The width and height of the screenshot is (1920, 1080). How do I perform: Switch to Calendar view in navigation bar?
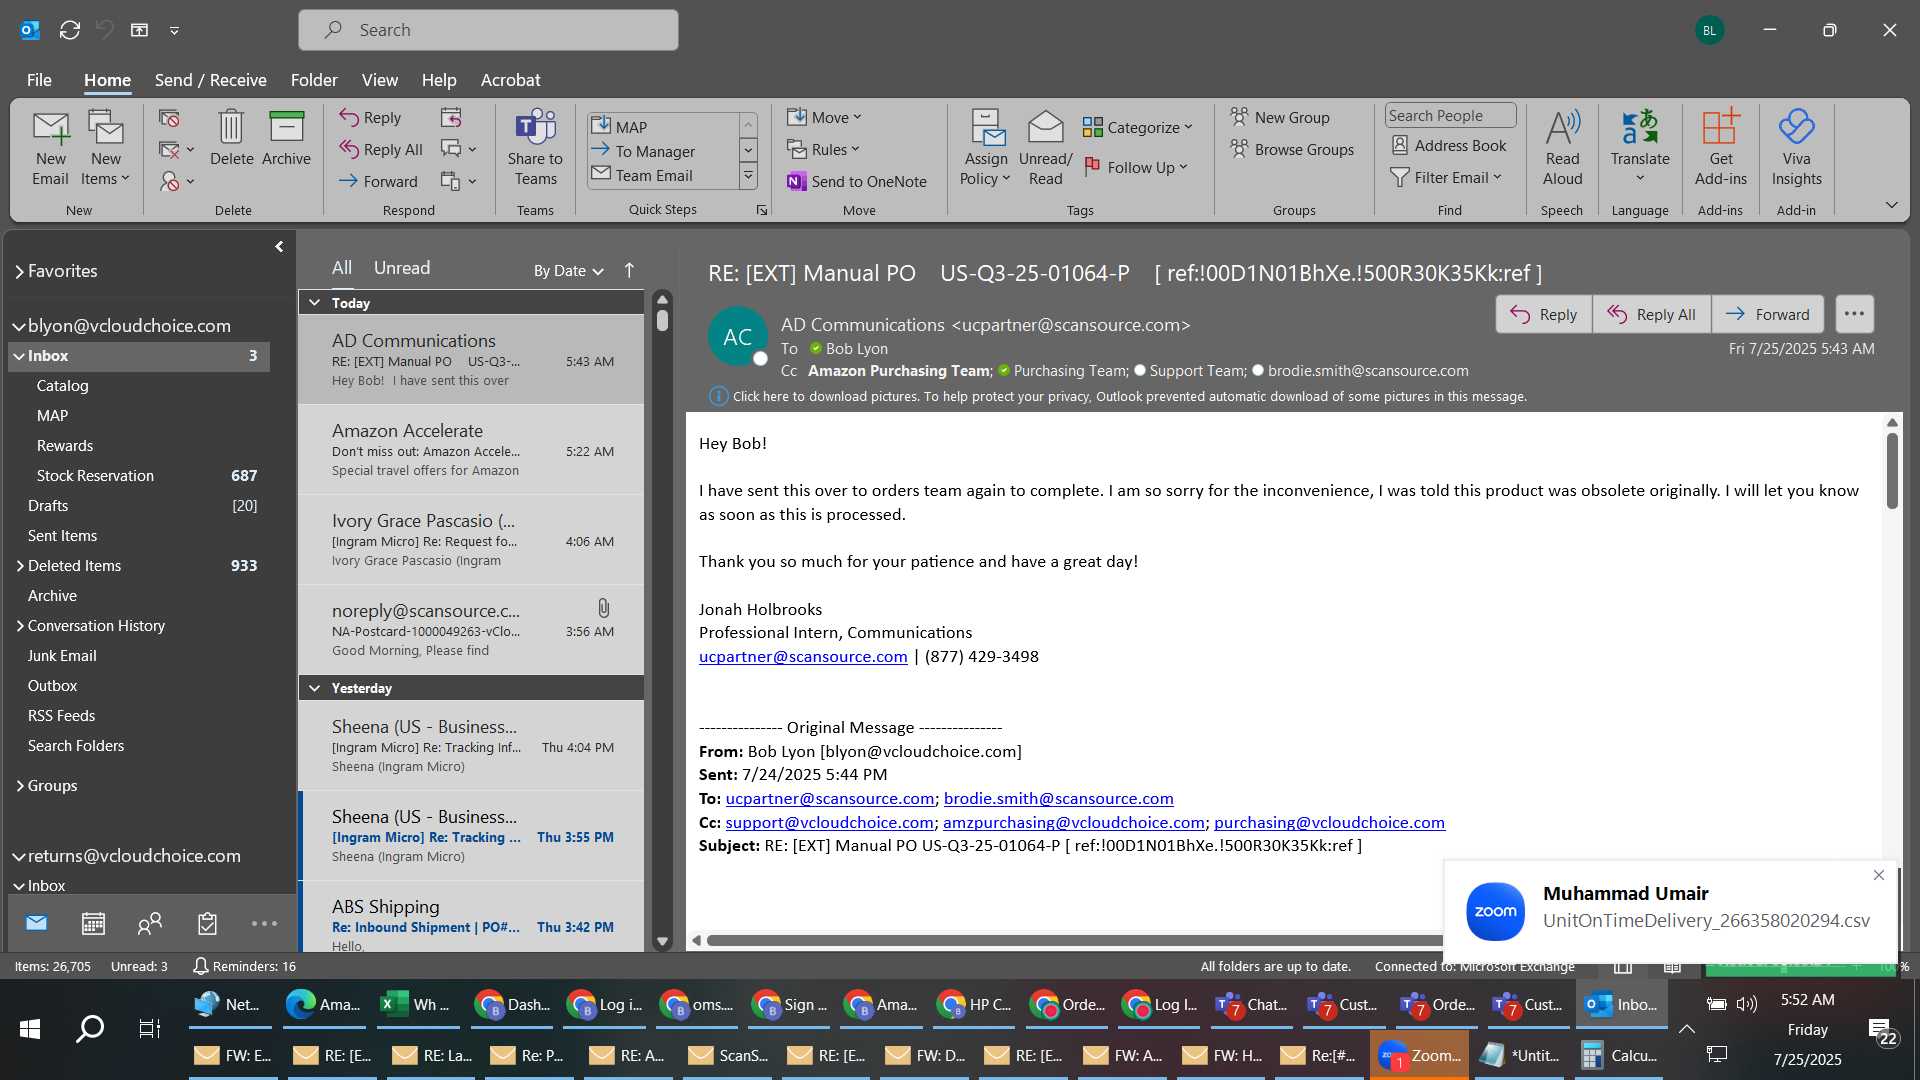(x=93, y=924)
